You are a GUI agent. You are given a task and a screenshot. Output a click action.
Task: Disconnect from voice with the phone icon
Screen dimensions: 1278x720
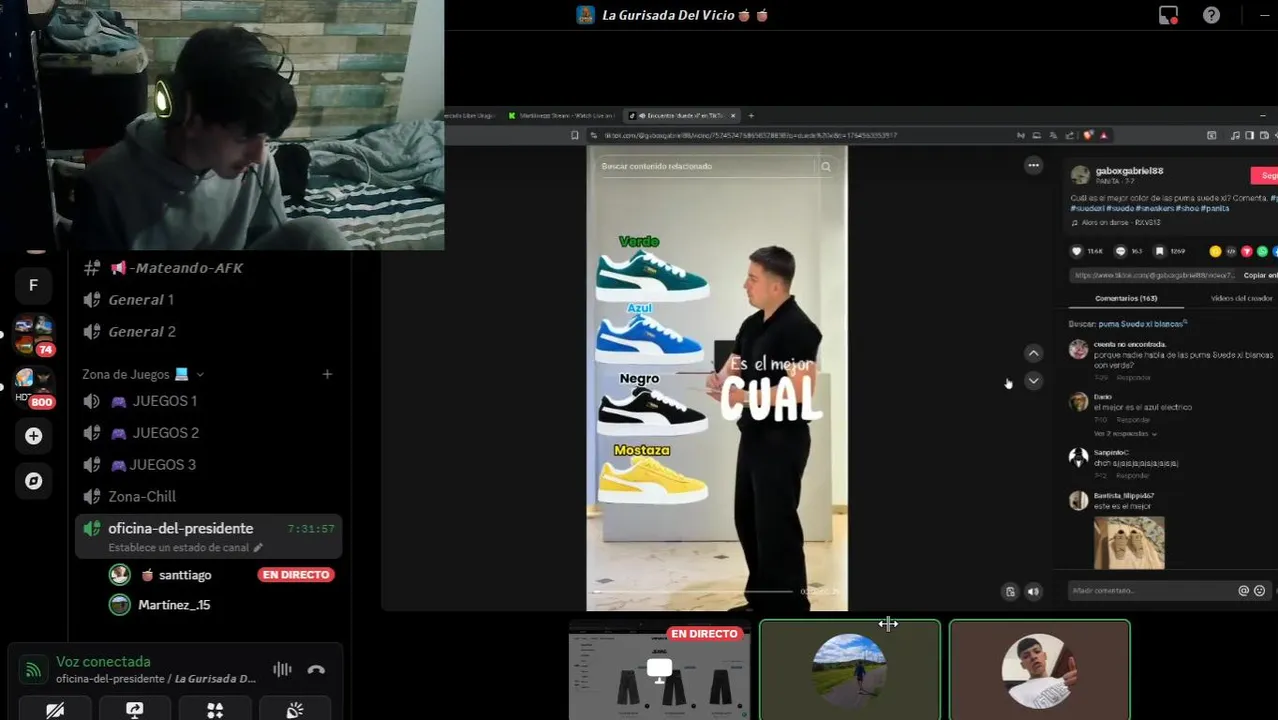[316, 670]
